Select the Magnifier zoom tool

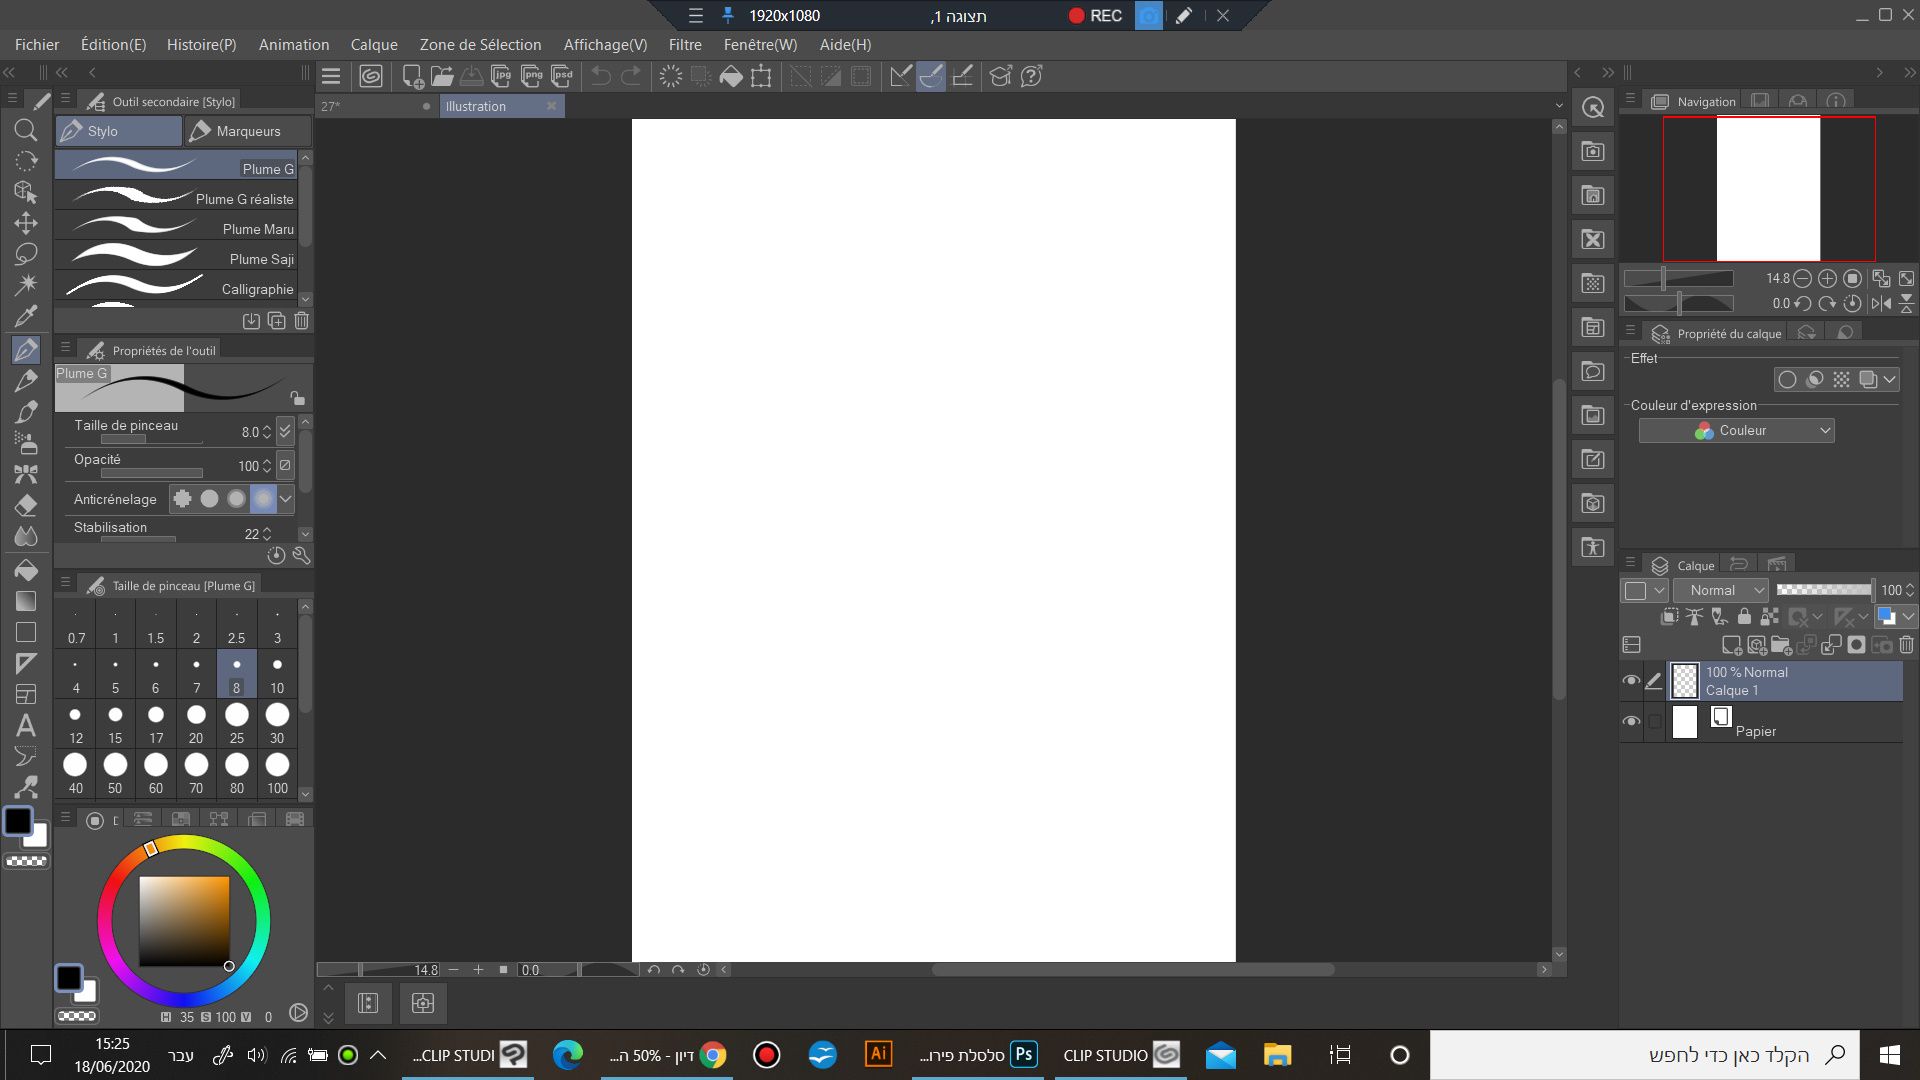[26, 130]
